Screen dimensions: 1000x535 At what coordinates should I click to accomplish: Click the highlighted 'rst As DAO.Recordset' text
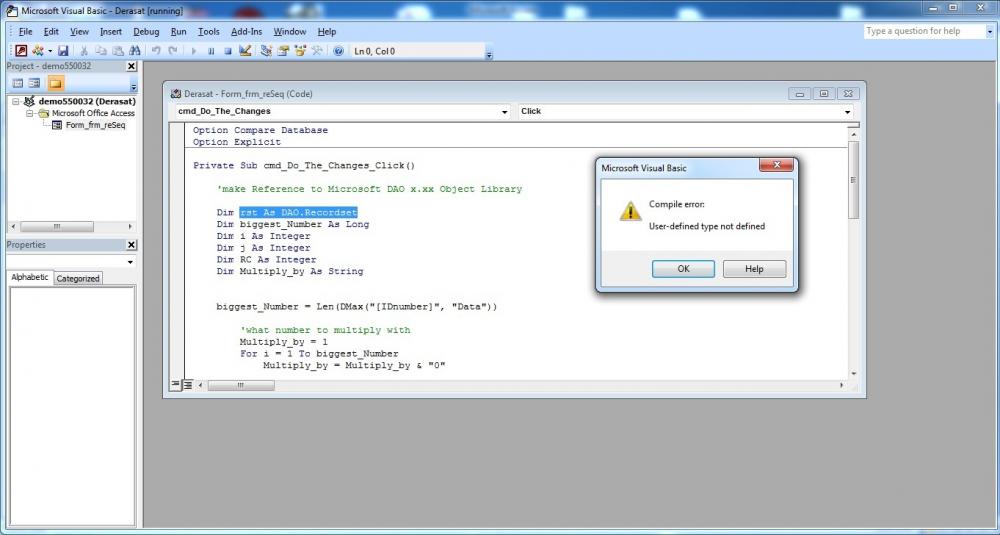point(298,212)
